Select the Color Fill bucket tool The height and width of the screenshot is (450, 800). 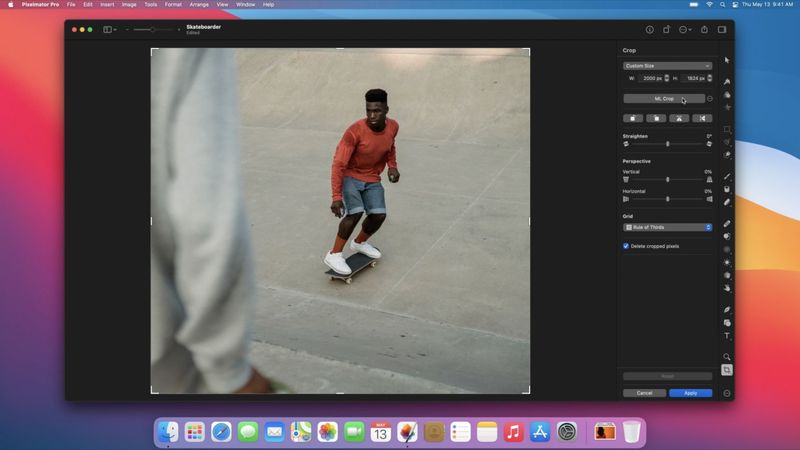tap(727, 189)
